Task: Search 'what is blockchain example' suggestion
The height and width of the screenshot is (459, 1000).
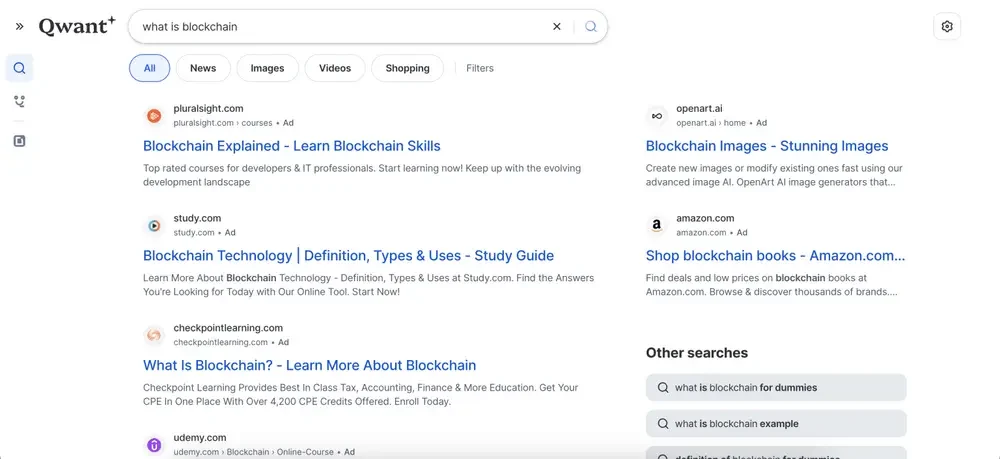Action: tap(776, 424)
